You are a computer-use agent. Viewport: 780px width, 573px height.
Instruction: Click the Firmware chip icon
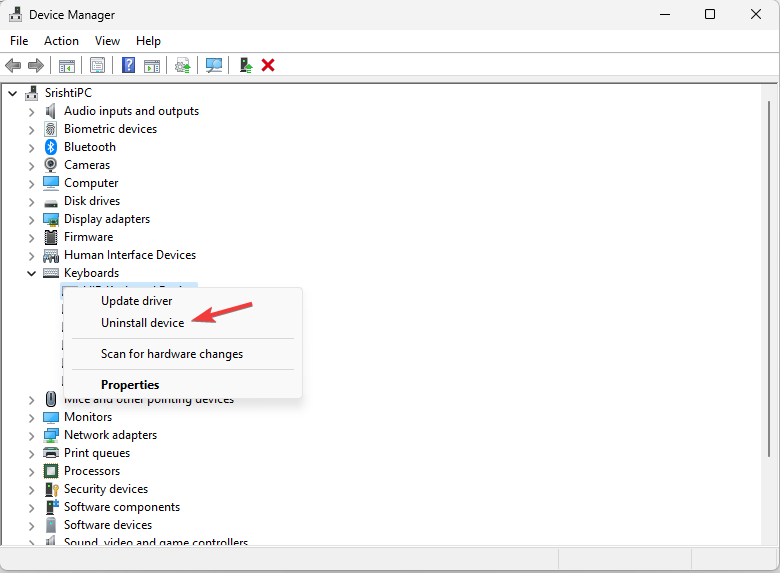tap(51, 237)
